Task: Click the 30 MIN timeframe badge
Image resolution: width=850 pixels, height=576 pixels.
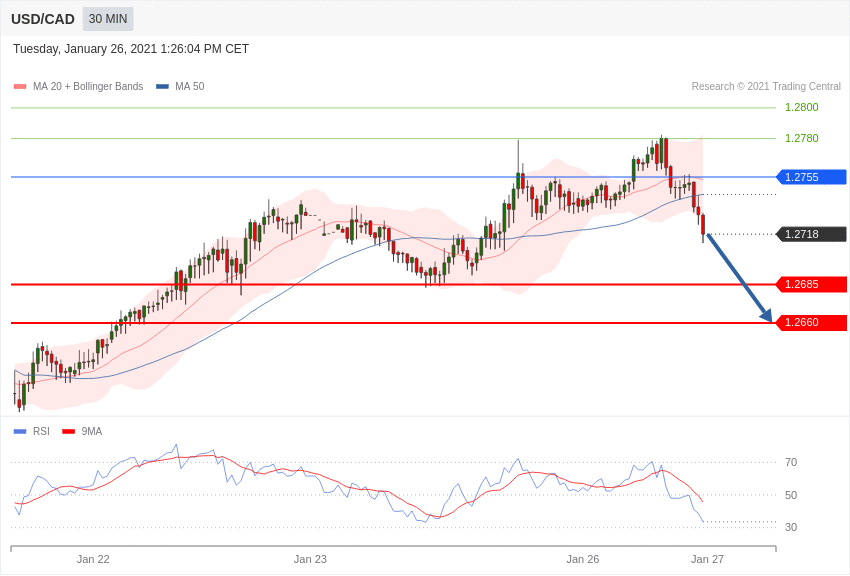Action: [108, 19]
